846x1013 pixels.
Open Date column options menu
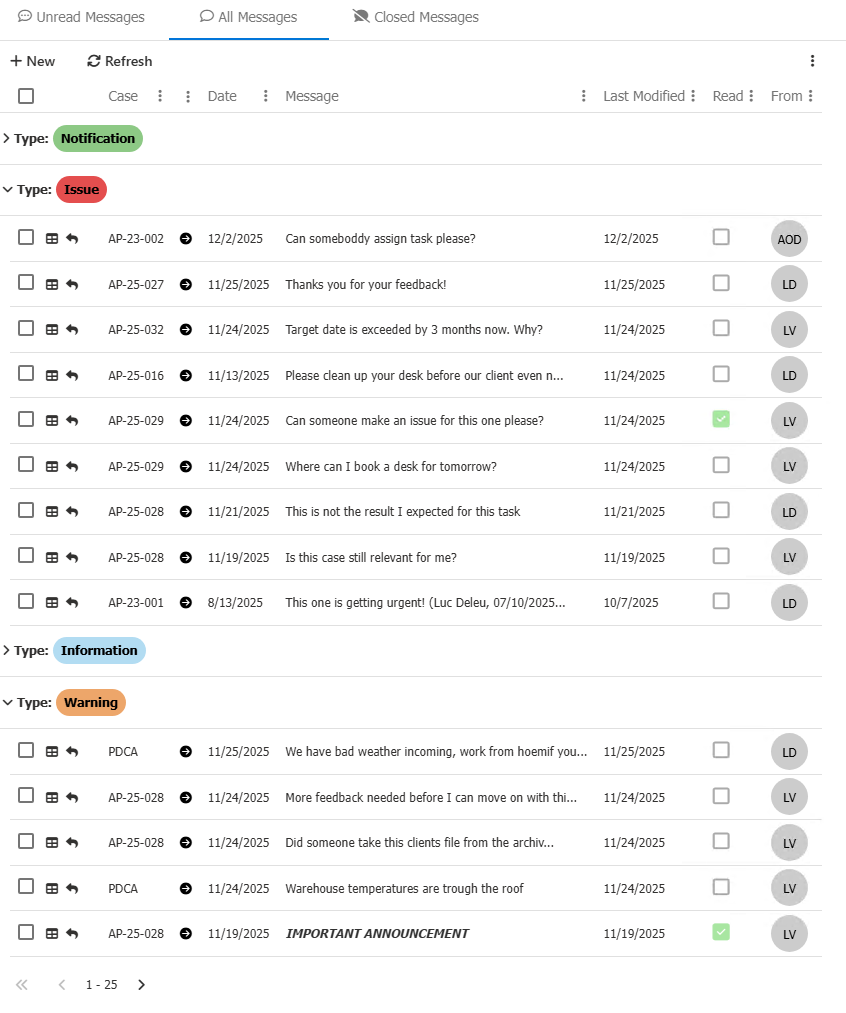[265, 96]
